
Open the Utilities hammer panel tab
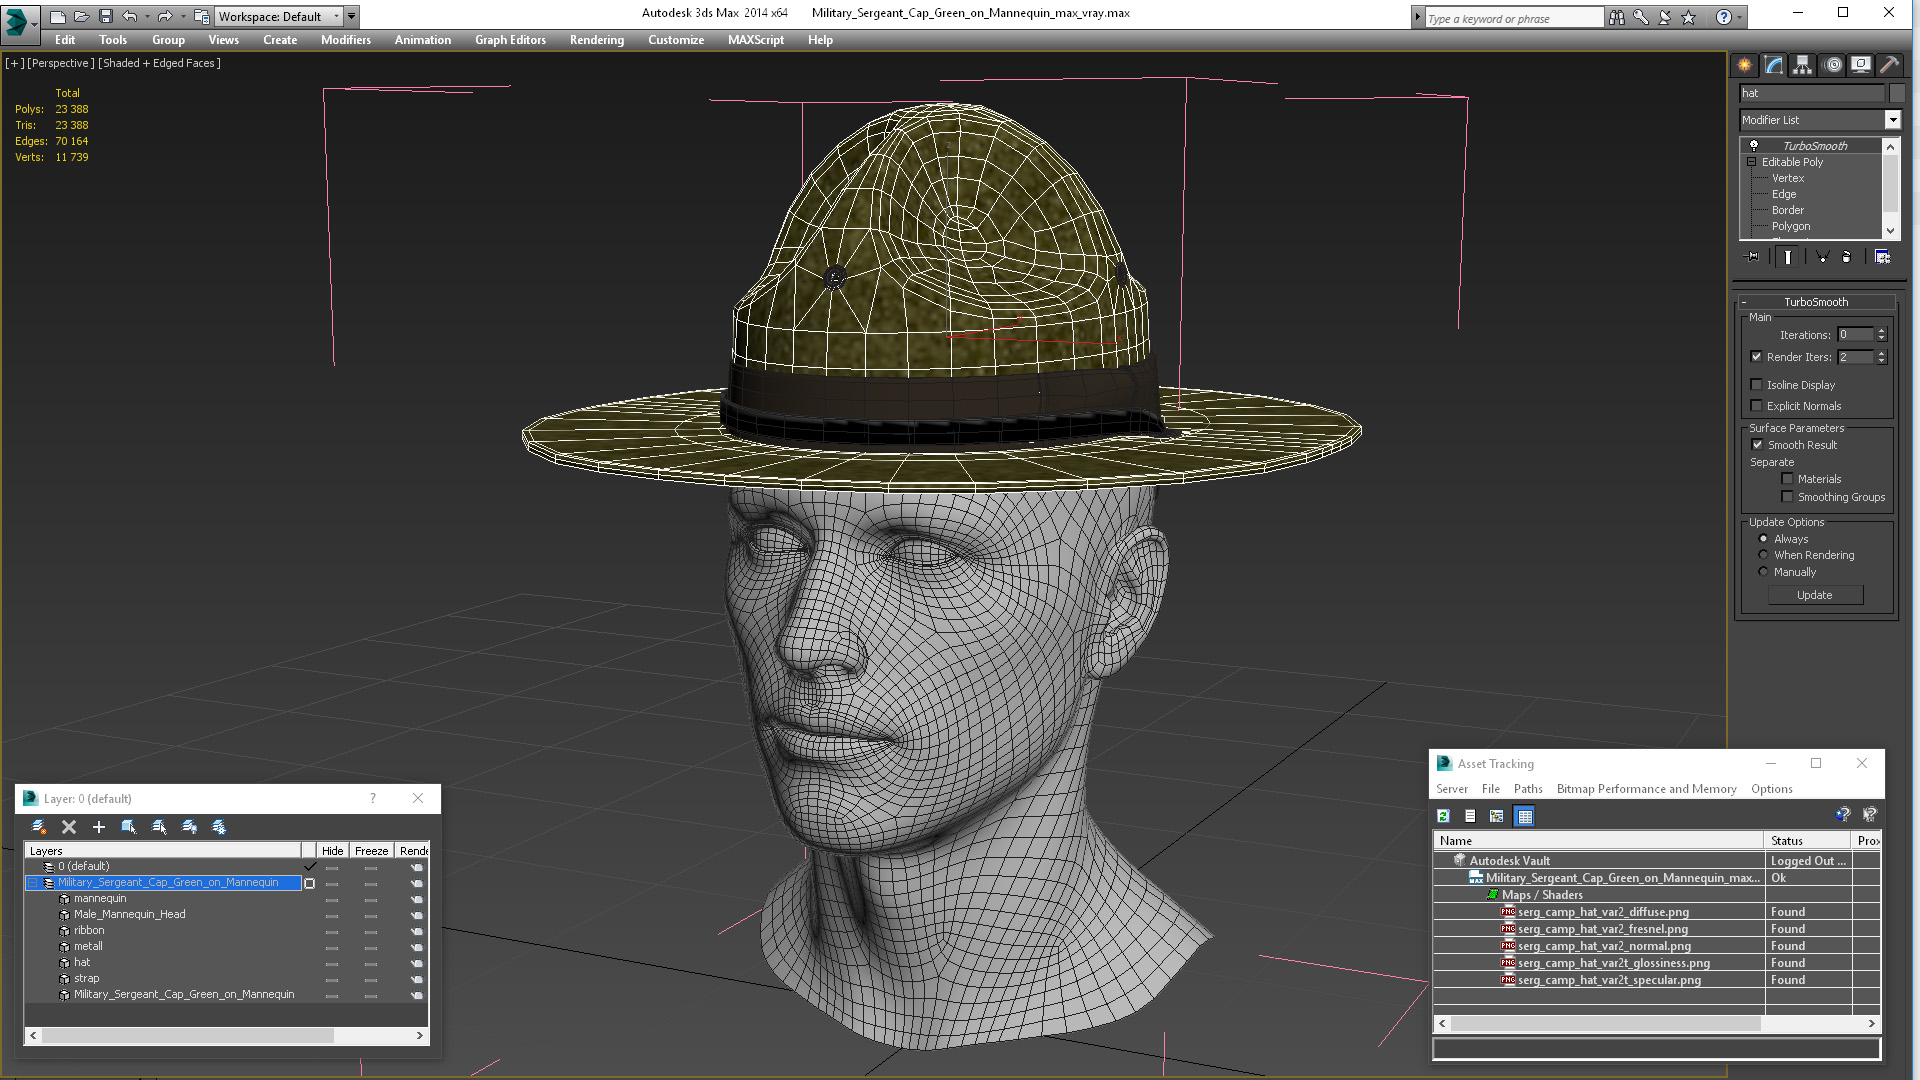(x=1889, y=65)
